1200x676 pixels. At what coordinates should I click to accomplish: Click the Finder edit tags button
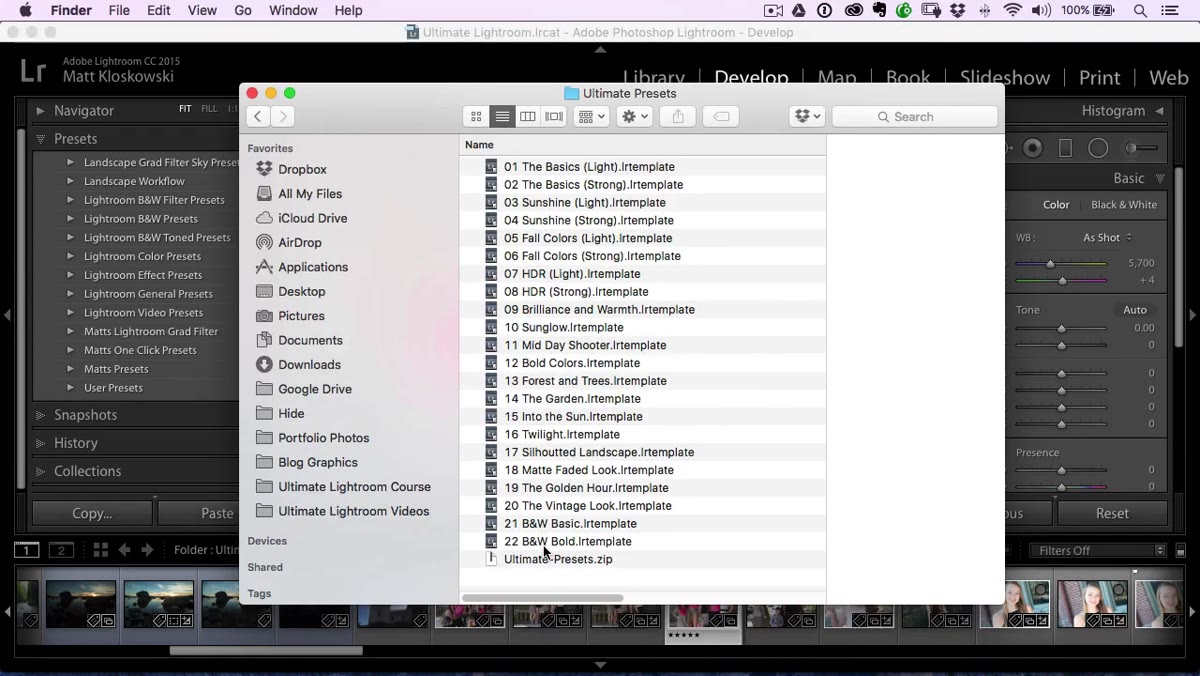pyautogui.click(x=721, y=117)
